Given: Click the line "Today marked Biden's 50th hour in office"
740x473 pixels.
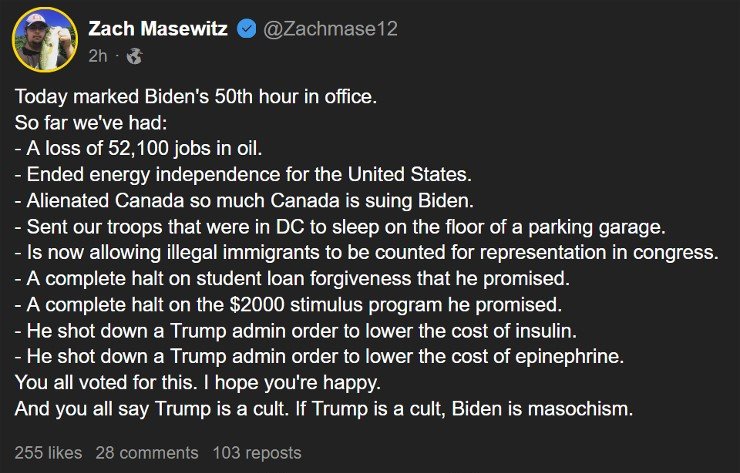Looking at the screenshot, I should (196, 97).
